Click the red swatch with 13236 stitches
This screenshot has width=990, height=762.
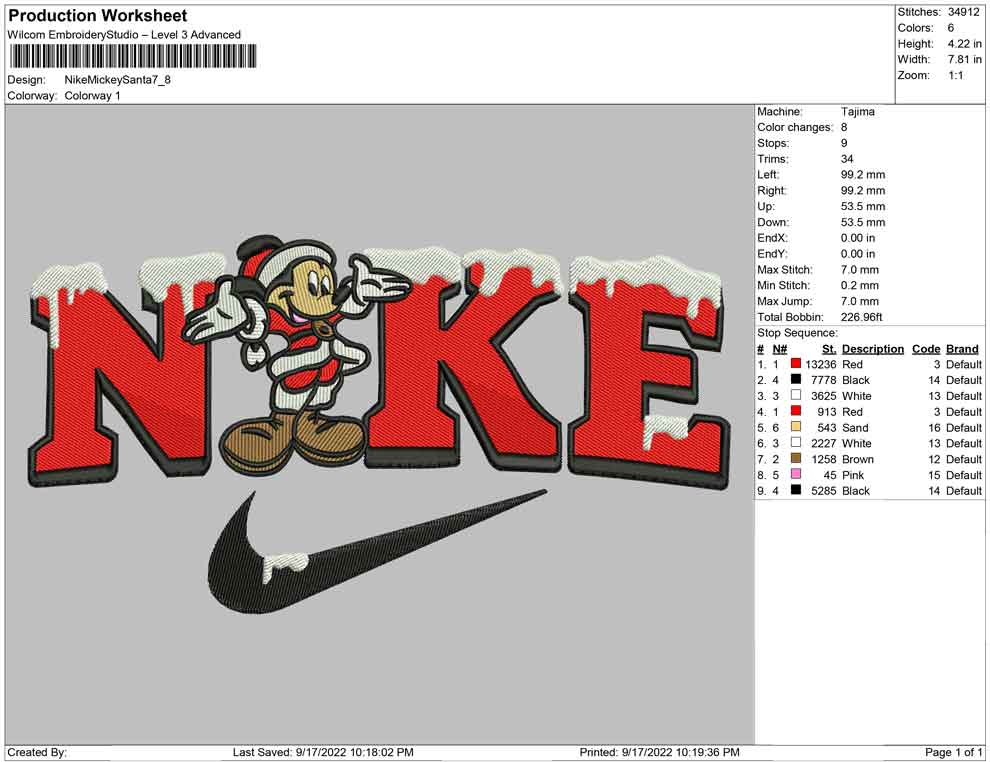tap(796, 364)
